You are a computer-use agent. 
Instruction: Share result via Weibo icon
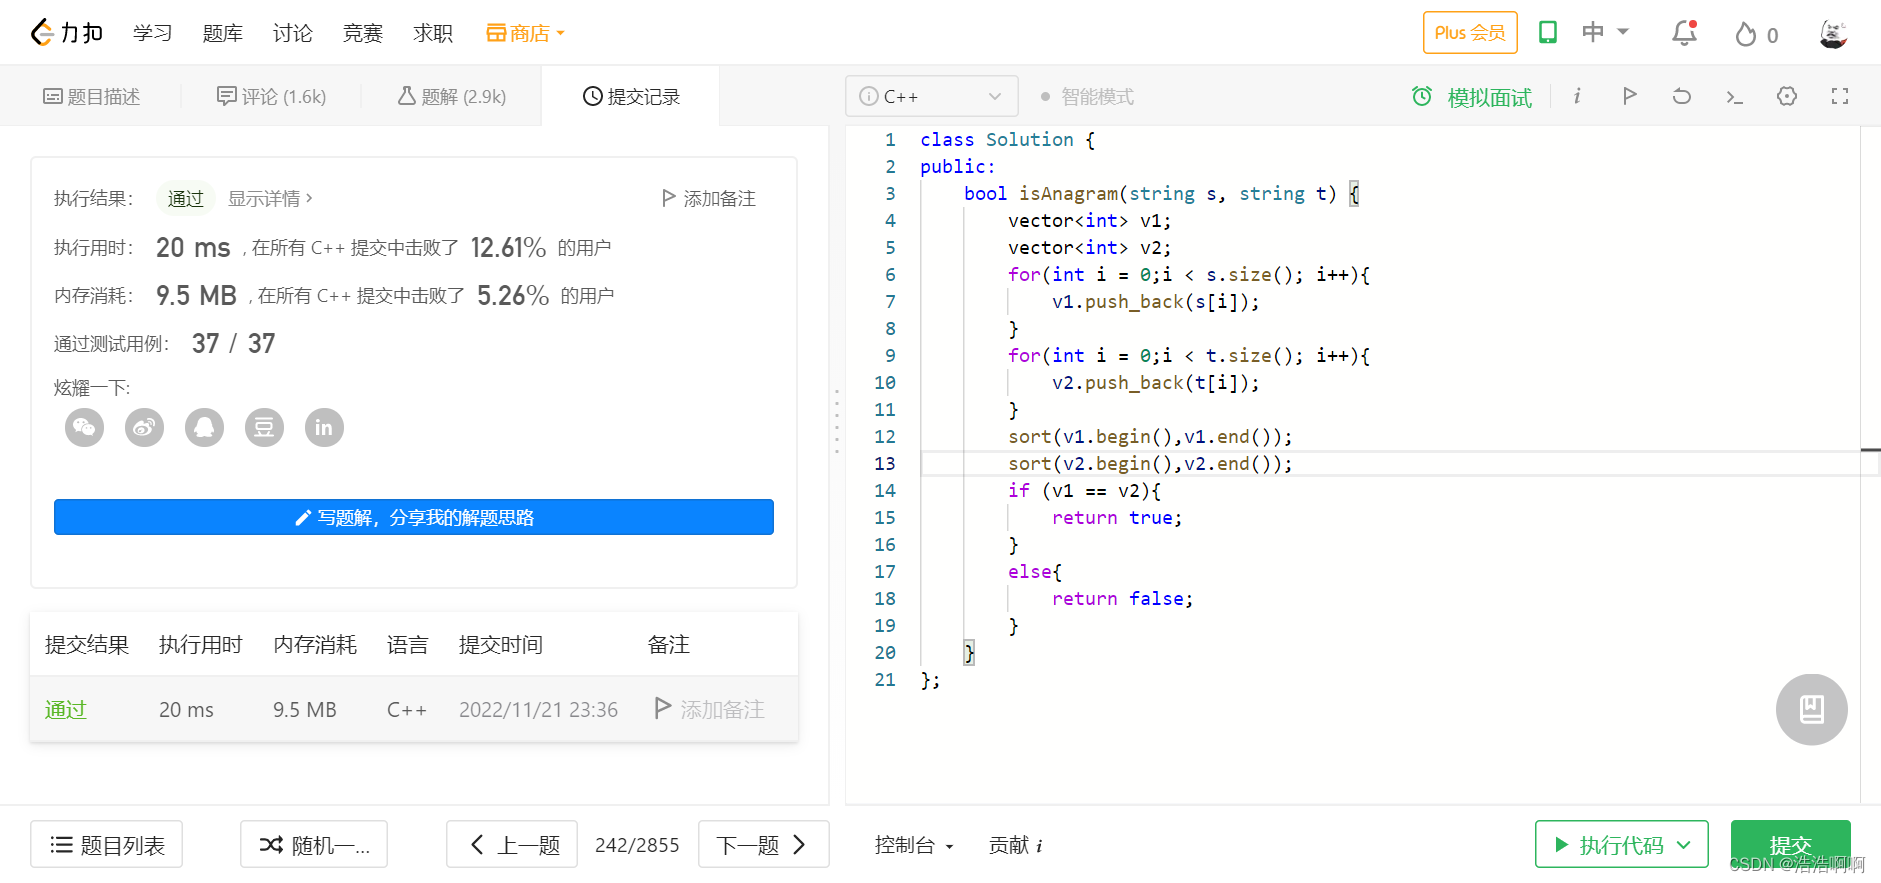(144, 428)
